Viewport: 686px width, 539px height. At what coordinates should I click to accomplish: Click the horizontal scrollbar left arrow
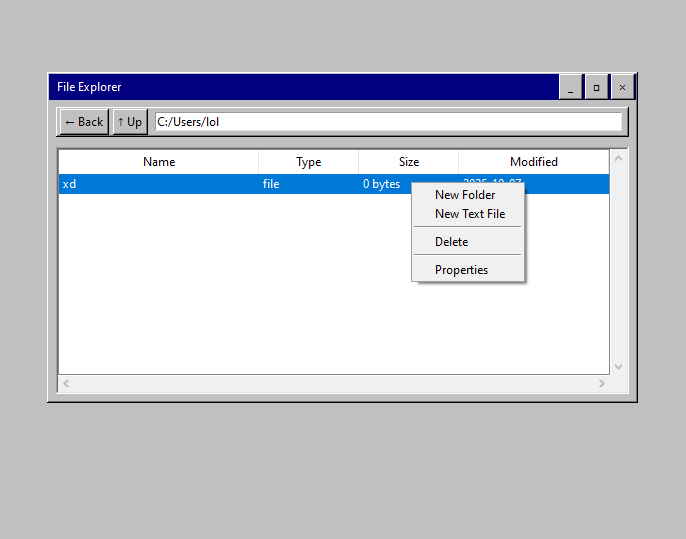pyautogui.click(x=66, y=384)
